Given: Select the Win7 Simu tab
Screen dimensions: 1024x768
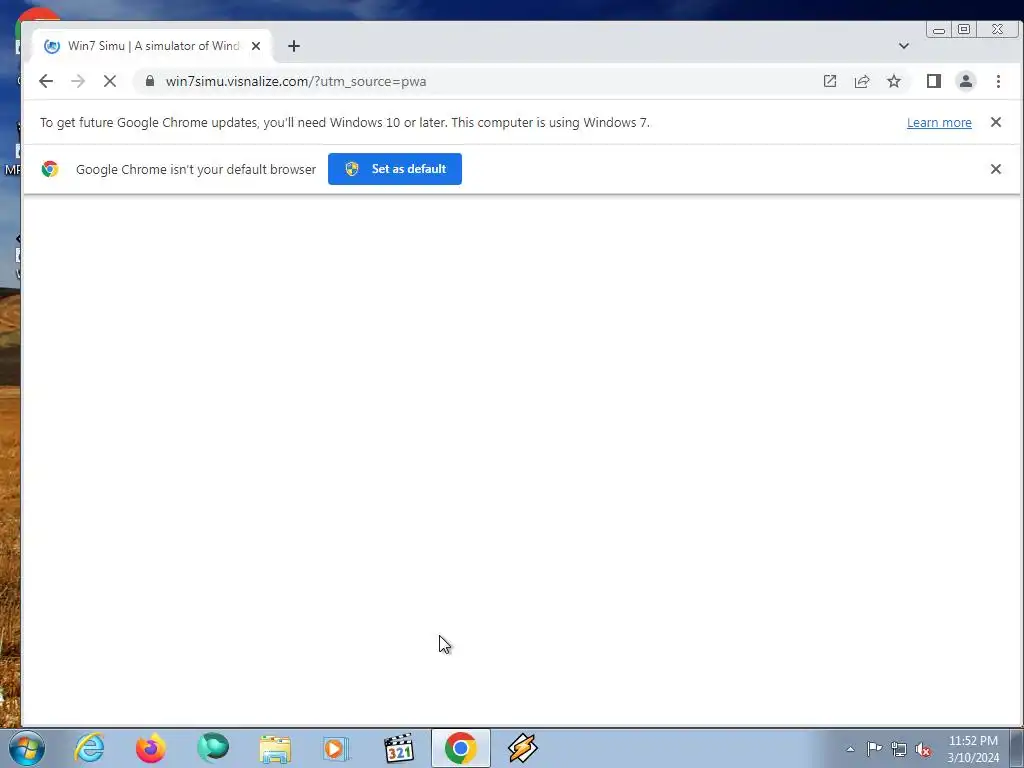Looking at the screenshot, I should [x=152, y=46].
